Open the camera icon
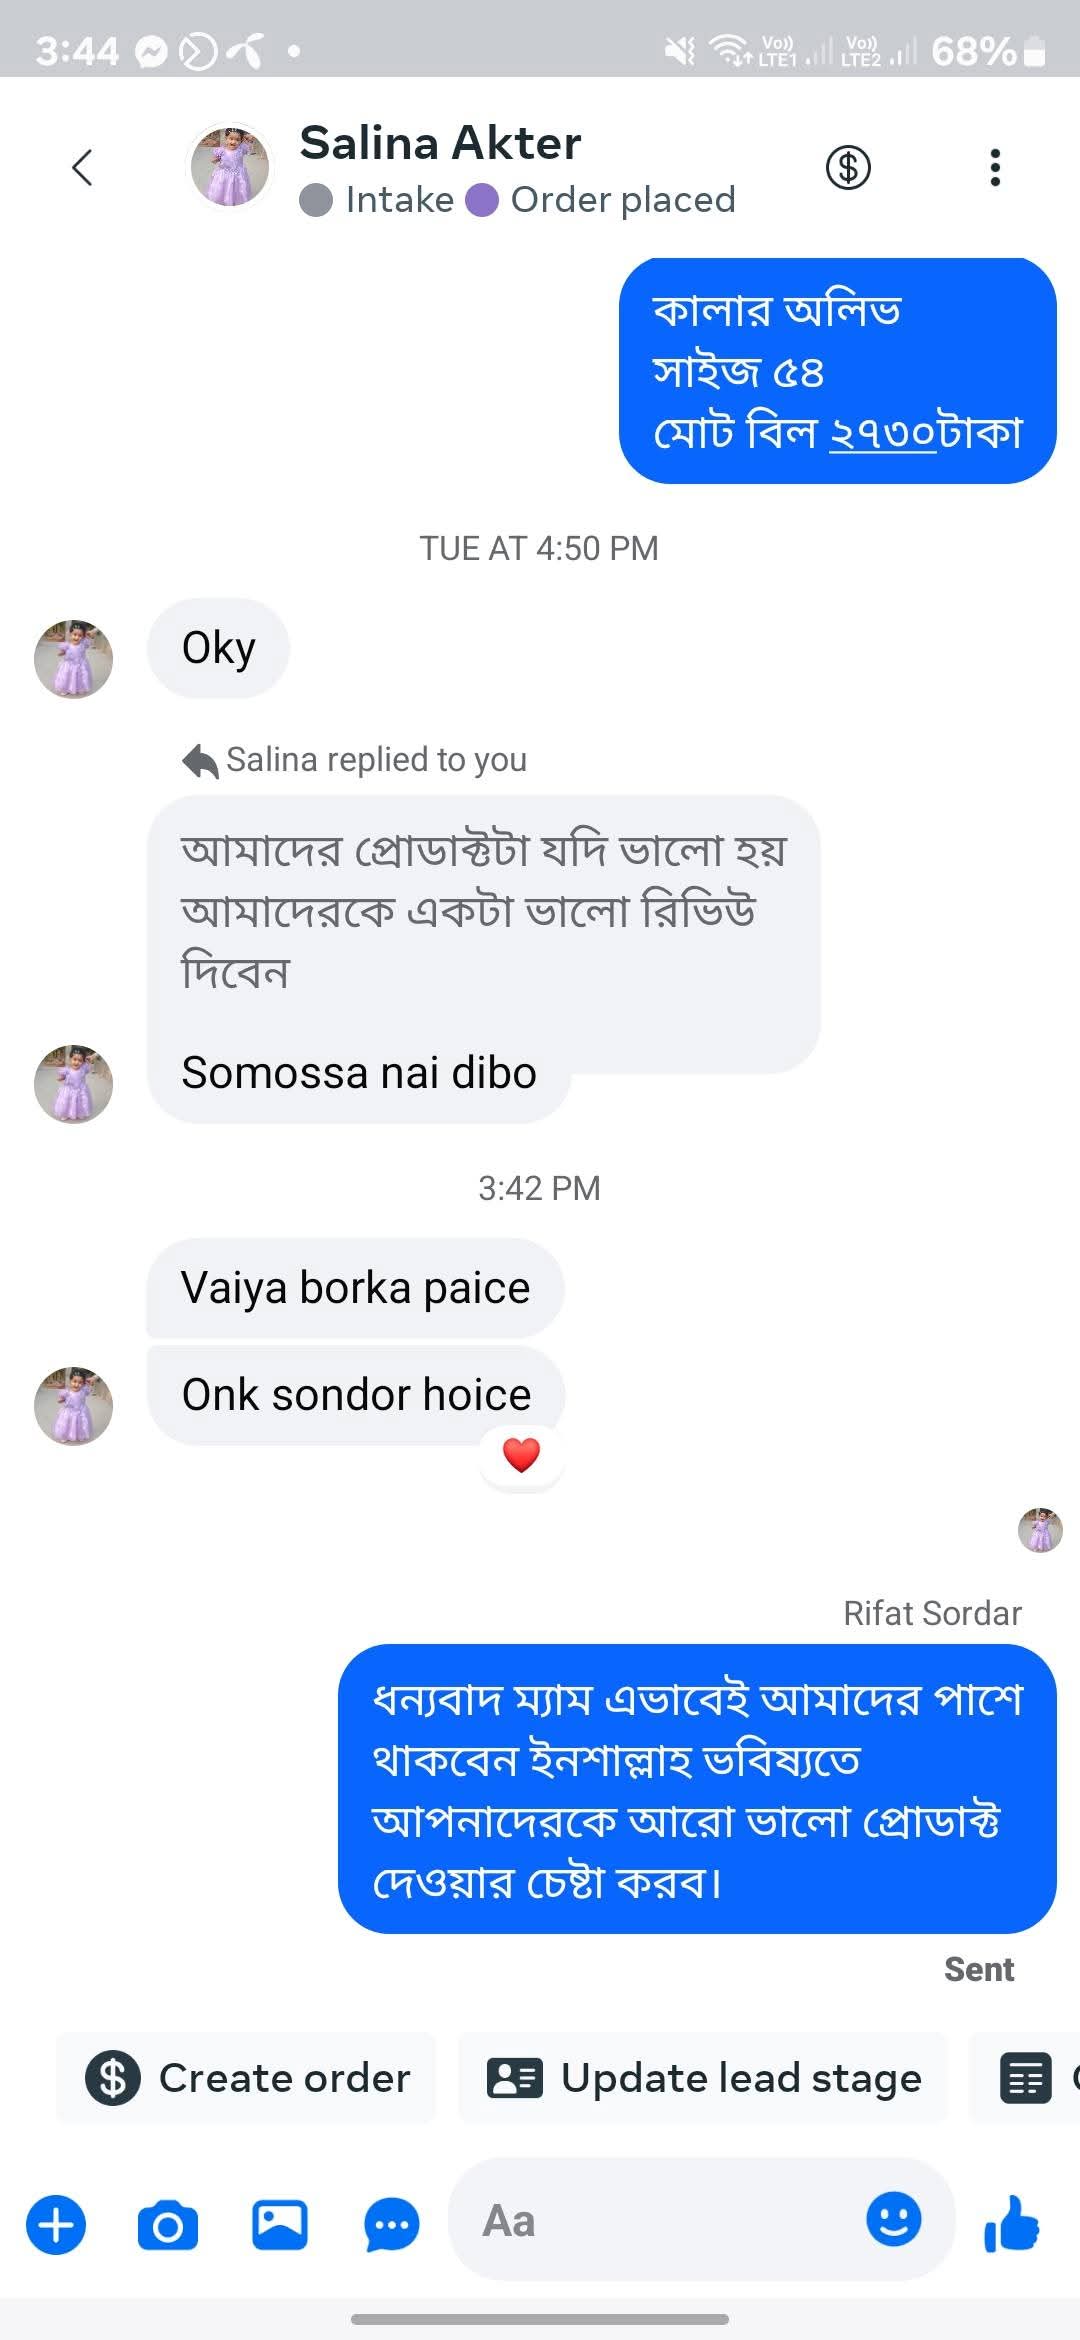This screenshot has height=2340, width=1080. (x=167, y=2225)
